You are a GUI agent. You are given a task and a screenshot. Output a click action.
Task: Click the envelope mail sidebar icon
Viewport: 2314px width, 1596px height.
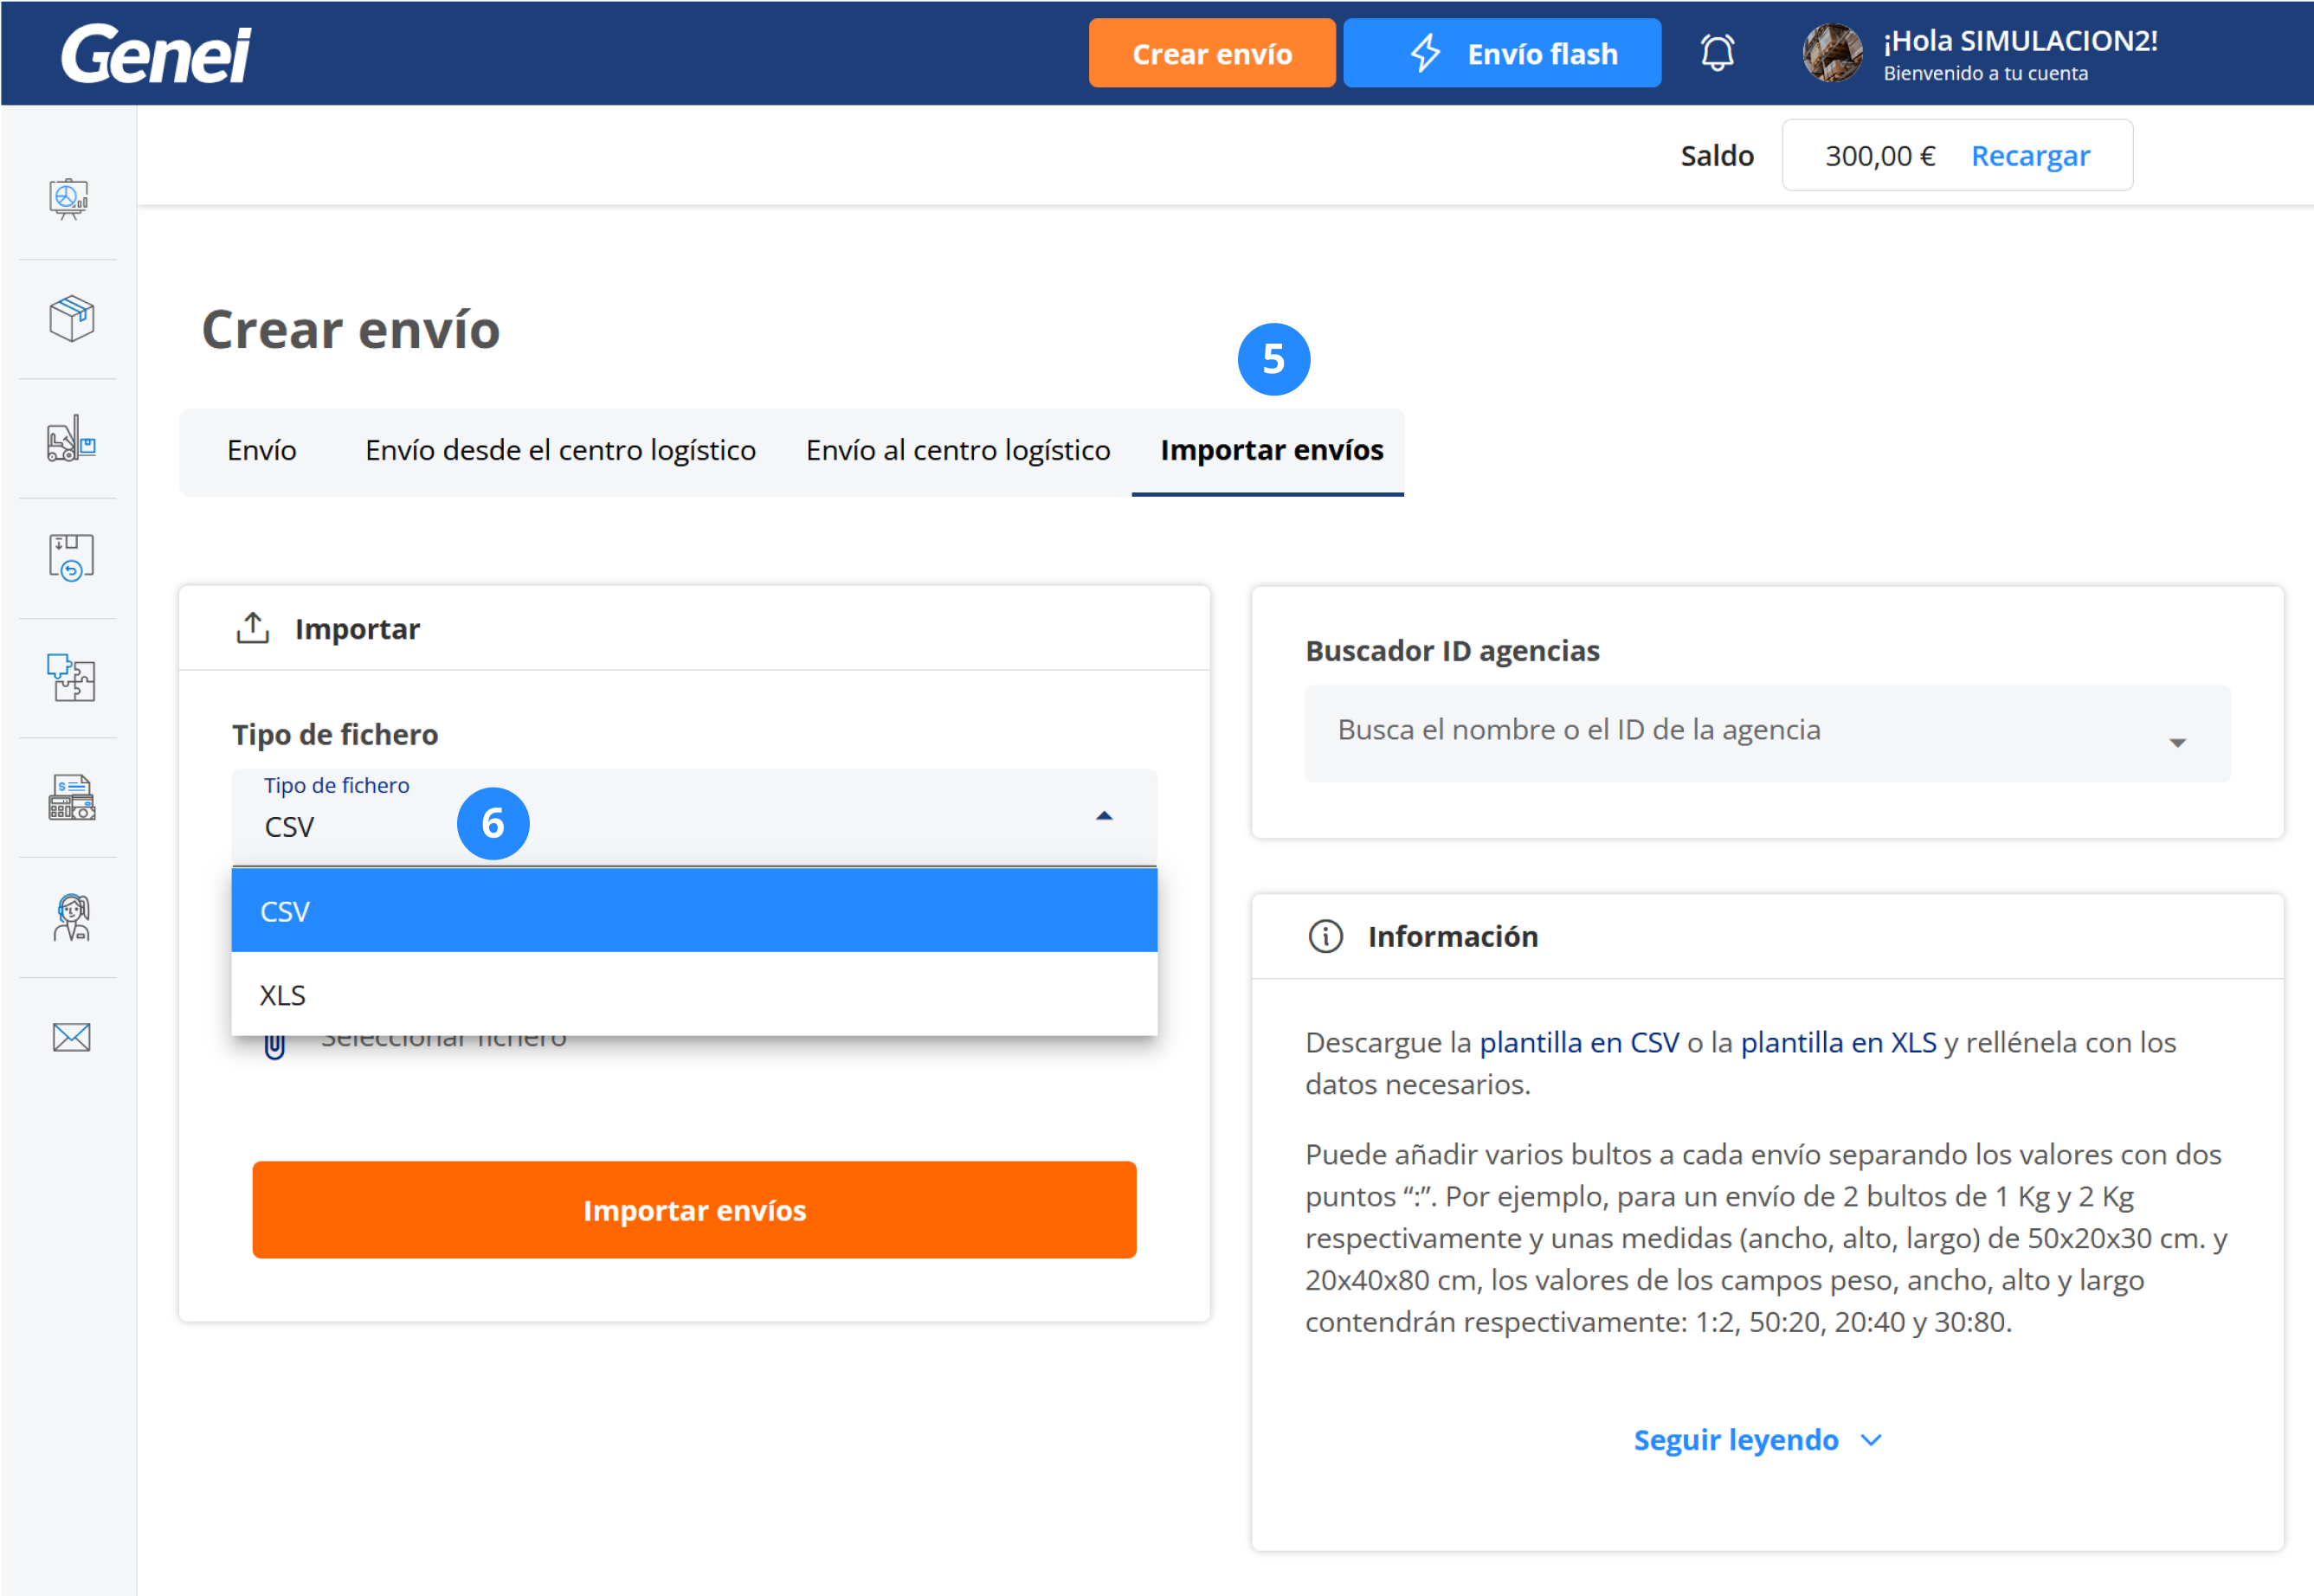coord(71,1037)
